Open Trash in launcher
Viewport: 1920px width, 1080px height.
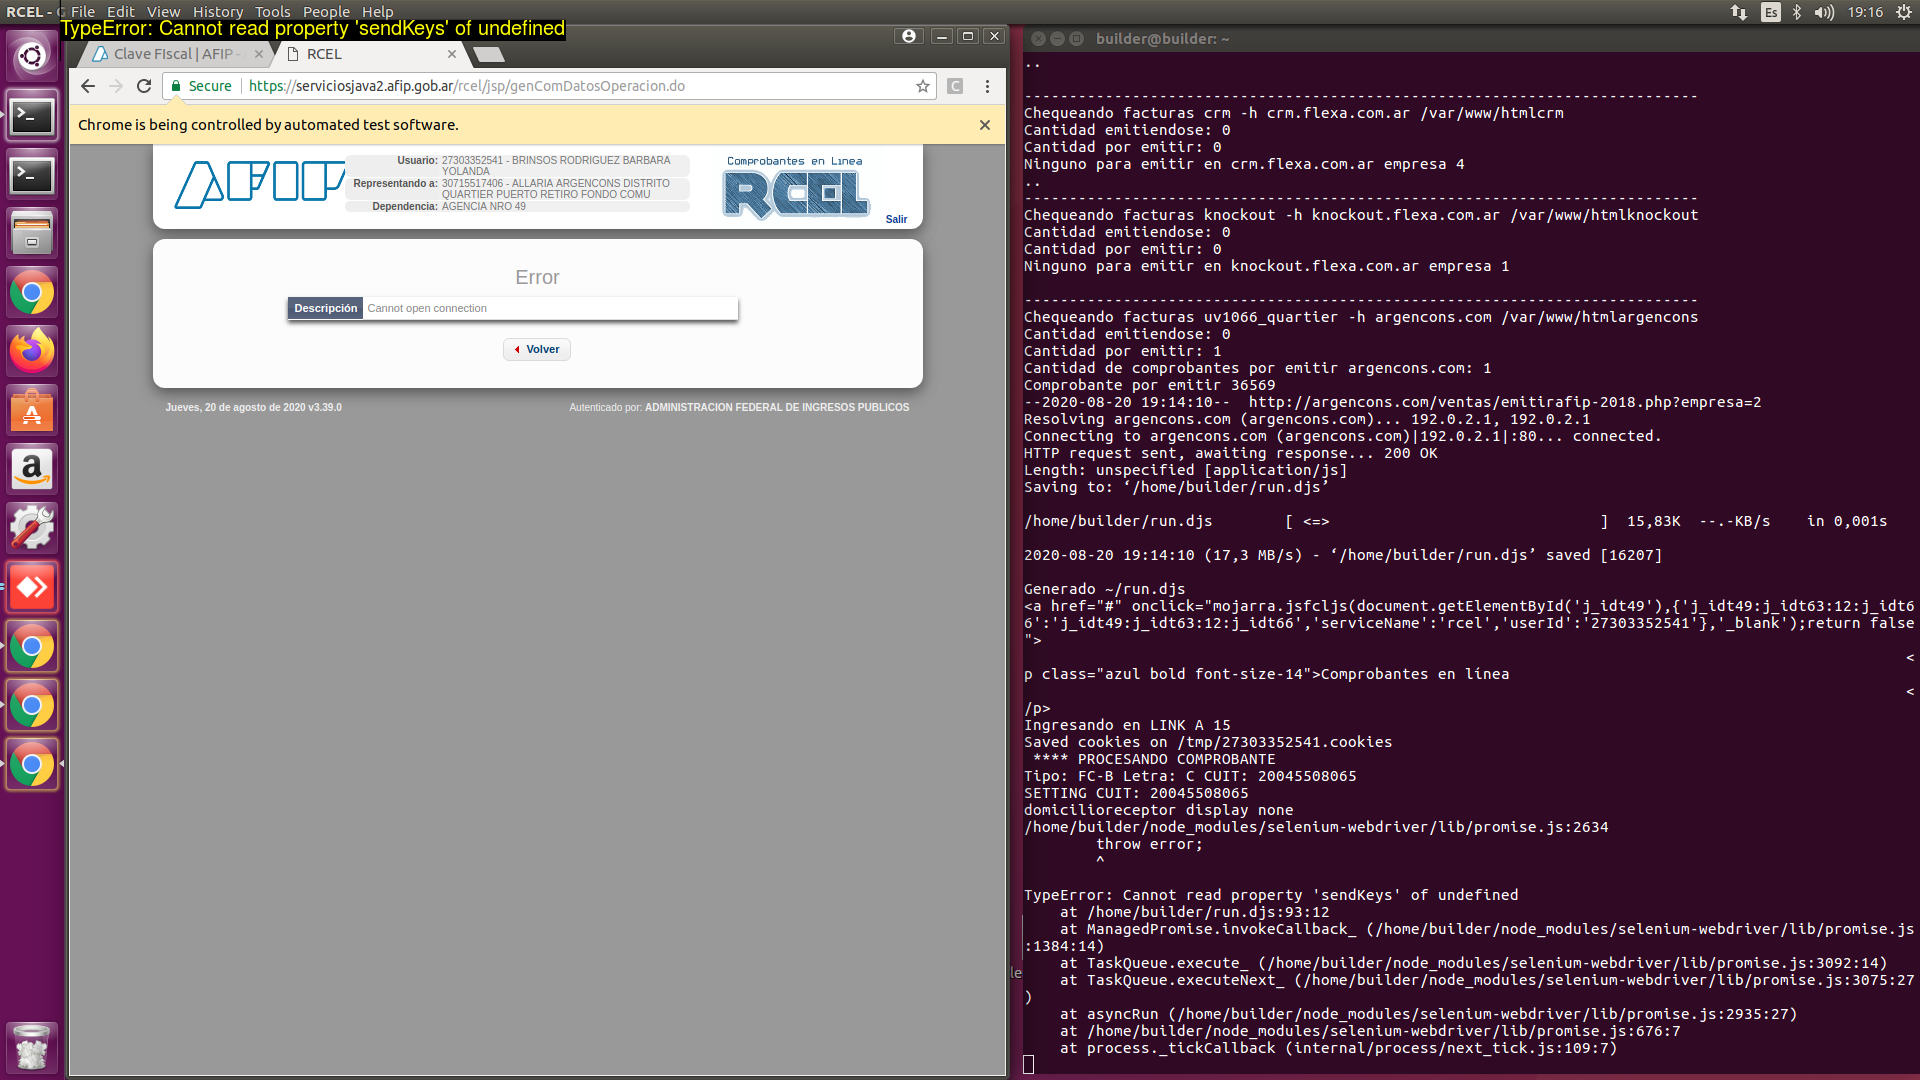pyautogui.click(x=32, y=1047)
